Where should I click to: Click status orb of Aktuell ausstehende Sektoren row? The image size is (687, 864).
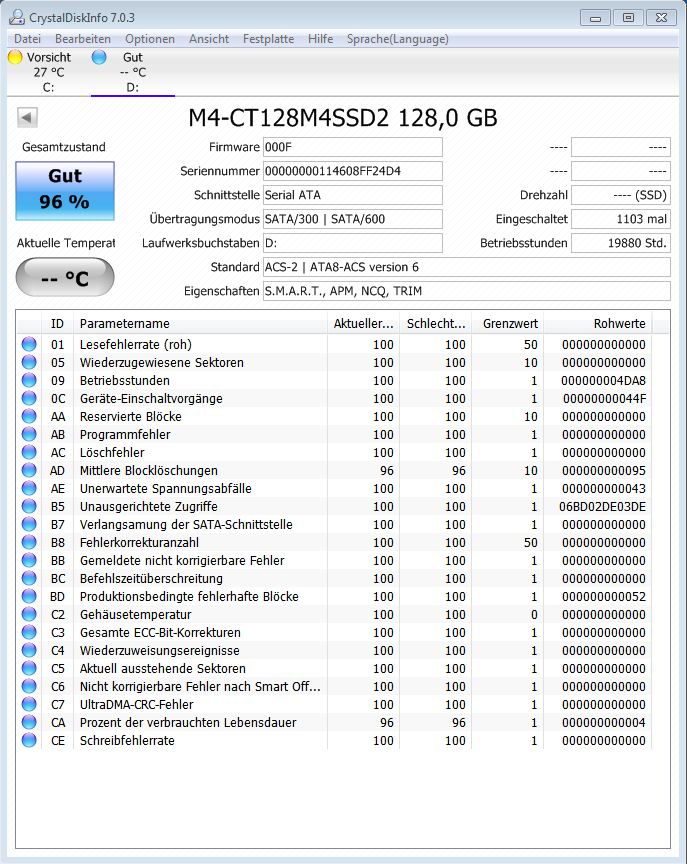(x=29, y=668)
